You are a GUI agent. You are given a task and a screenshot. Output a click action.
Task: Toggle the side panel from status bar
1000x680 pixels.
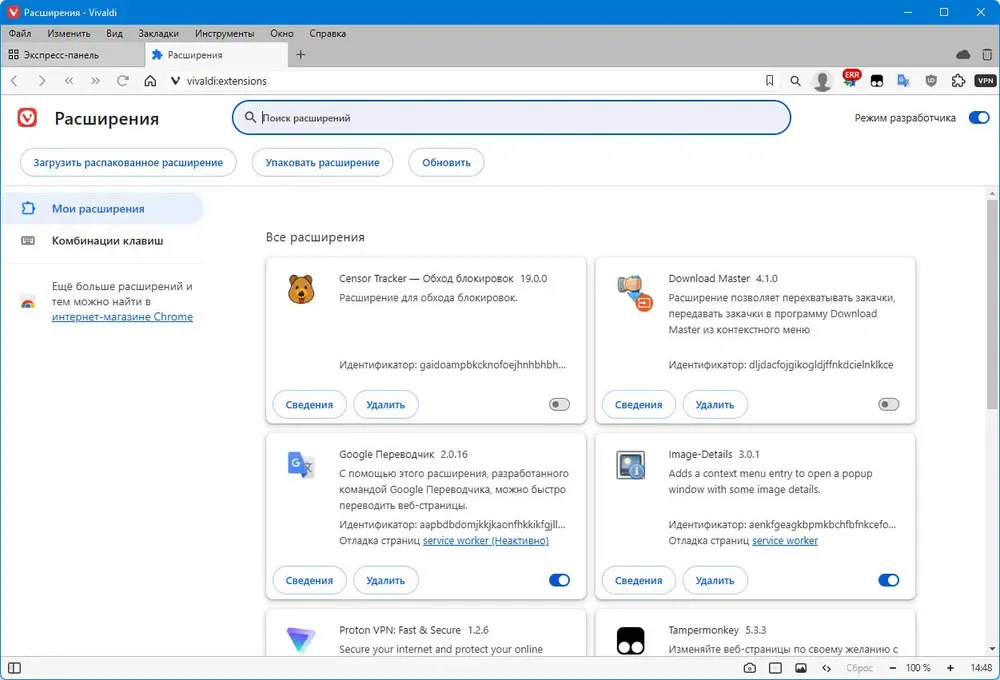[14, 667]
